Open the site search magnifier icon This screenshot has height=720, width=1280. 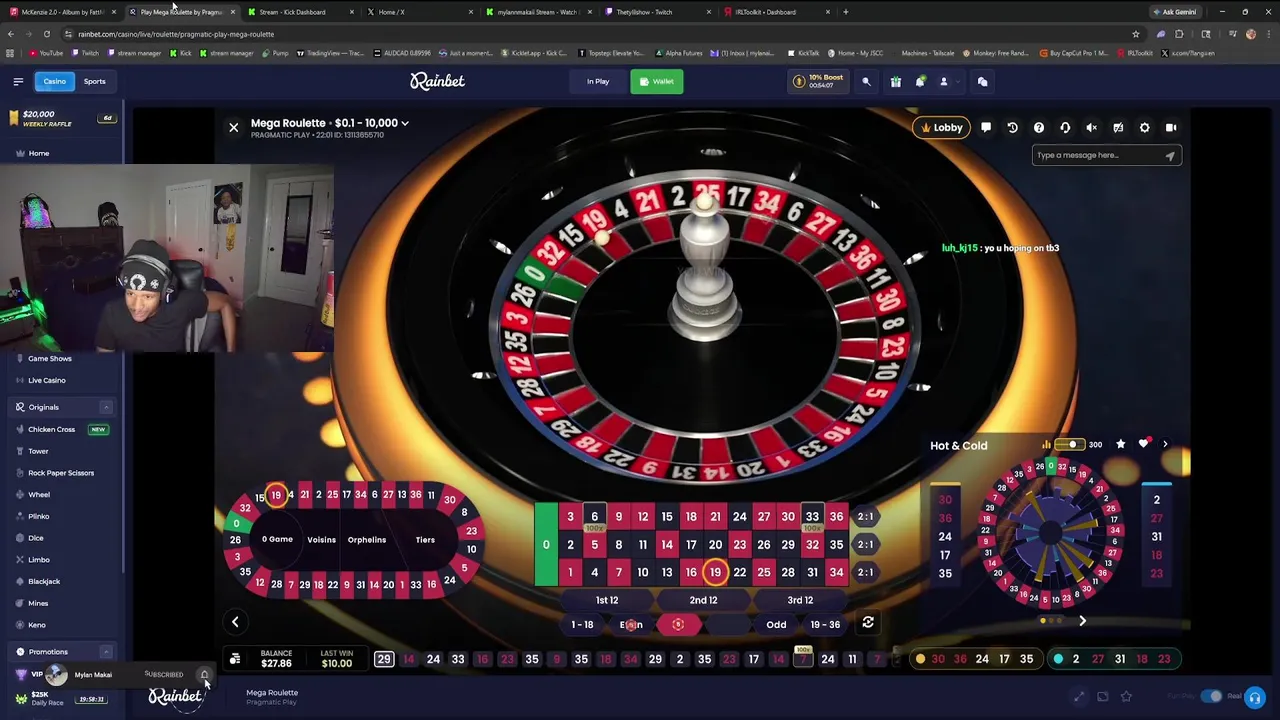[866, 82]
